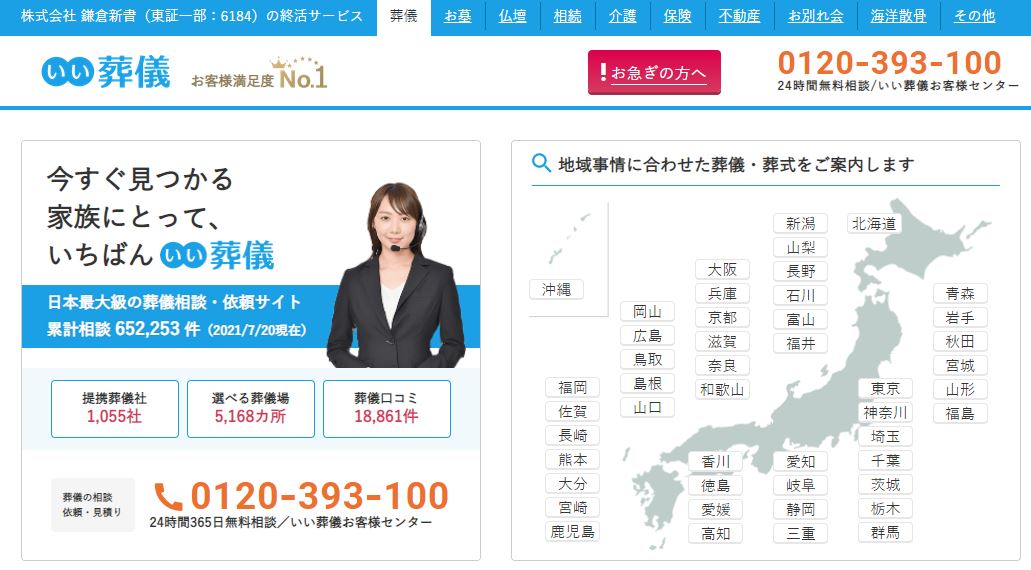Select 鳥取 prefecture
1031x570 pixels.
(x=647, y=360)
